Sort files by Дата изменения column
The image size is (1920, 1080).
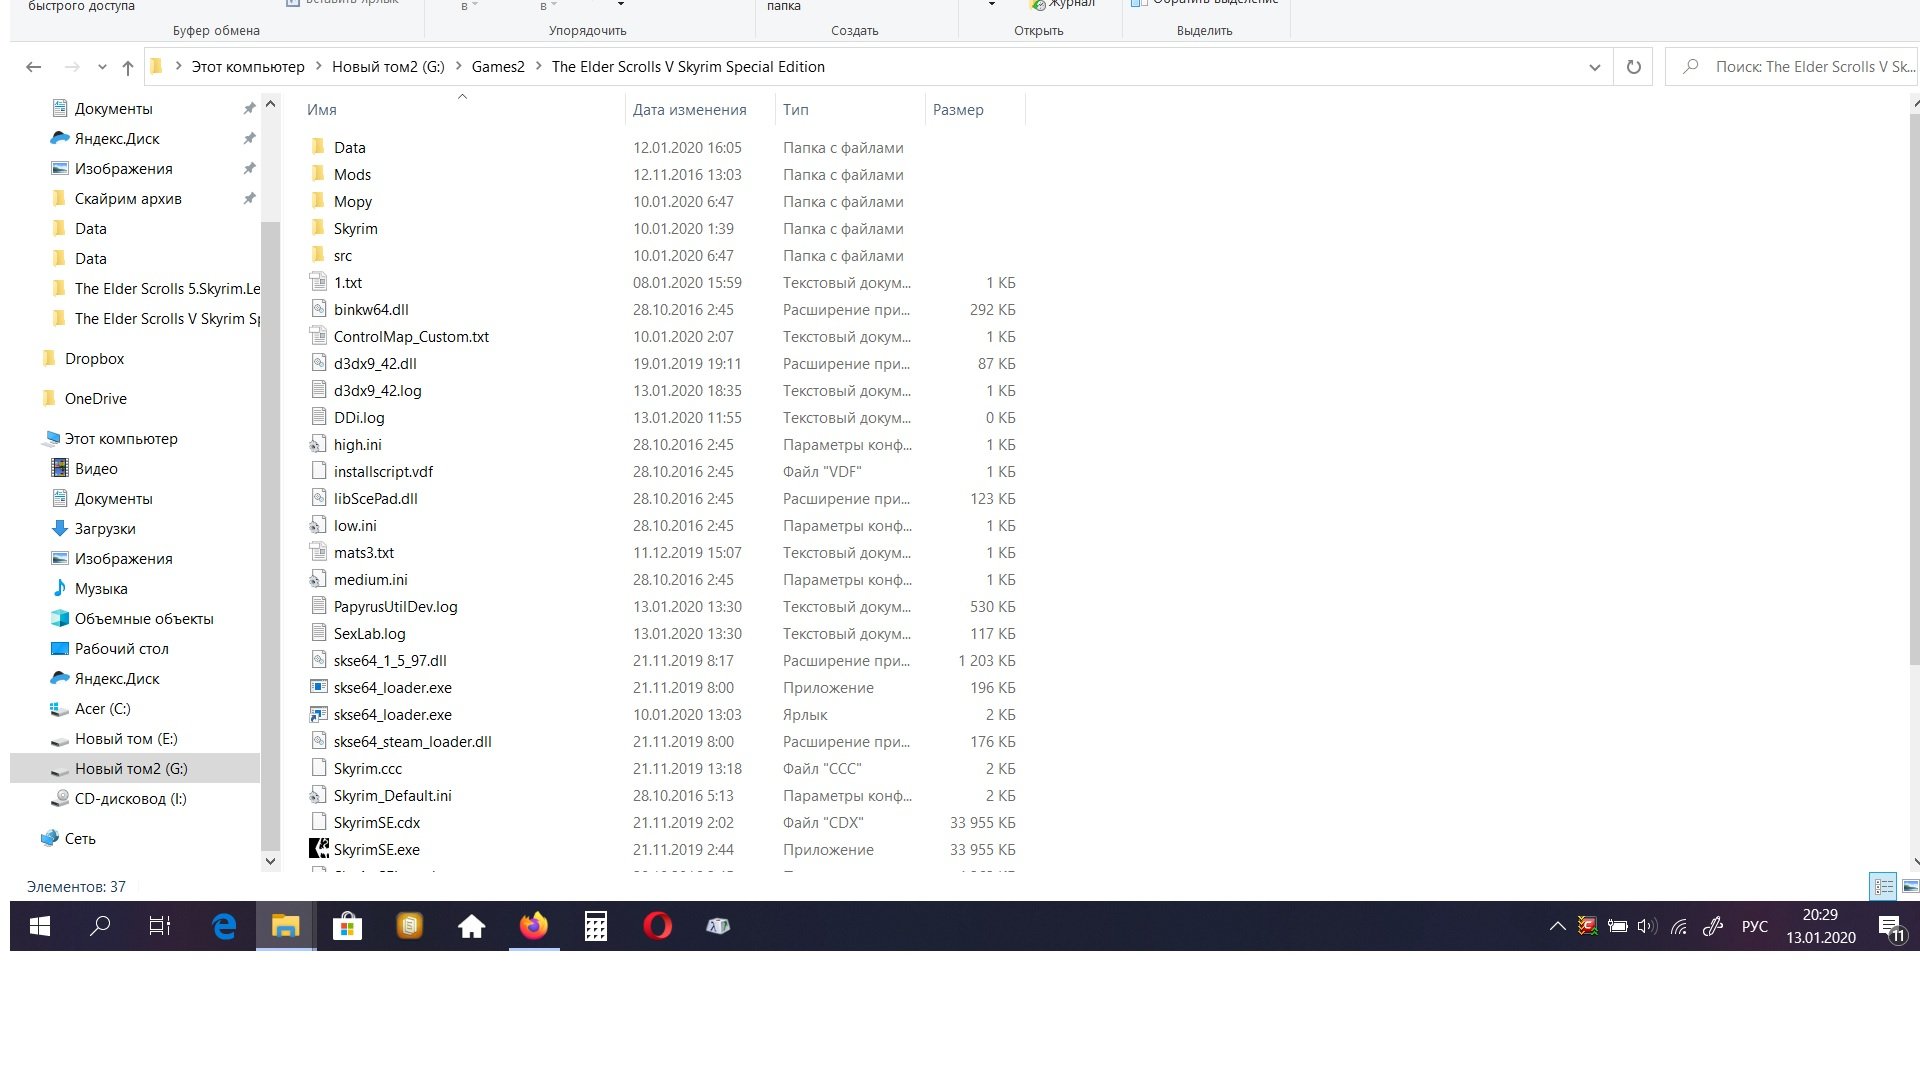pos(689,110)
